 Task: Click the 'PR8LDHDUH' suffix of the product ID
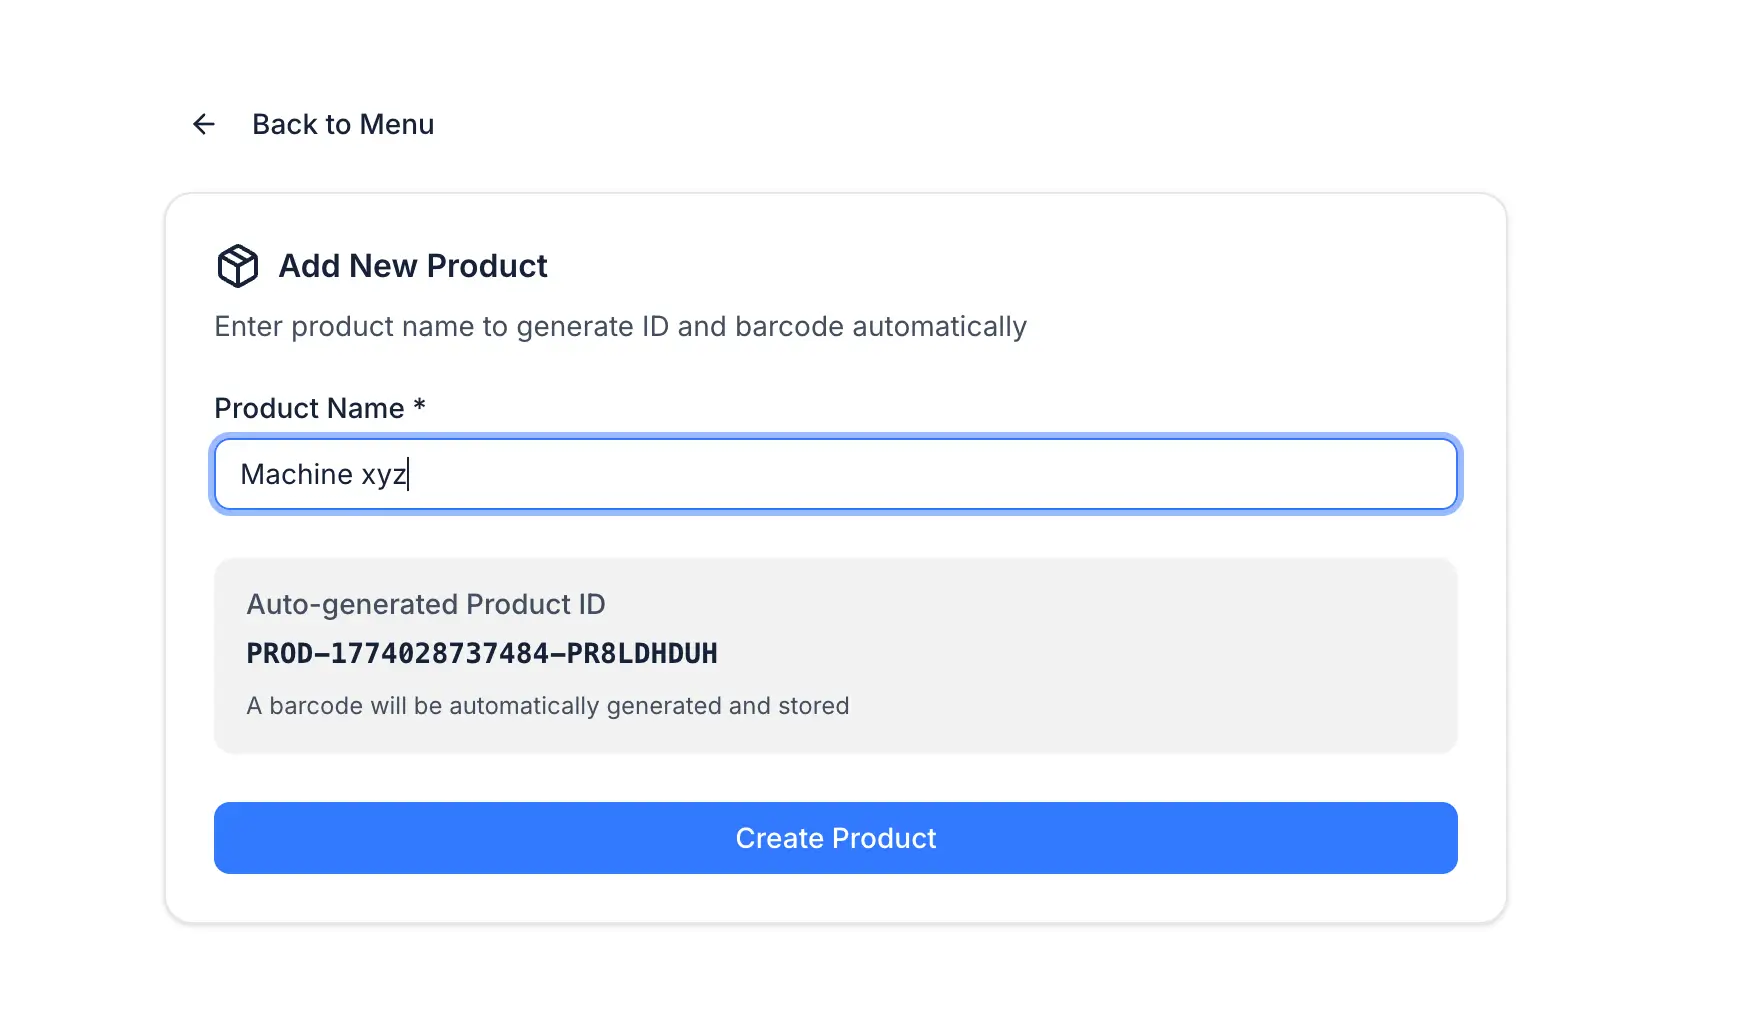pyautogui.click(x=642, y=654)
